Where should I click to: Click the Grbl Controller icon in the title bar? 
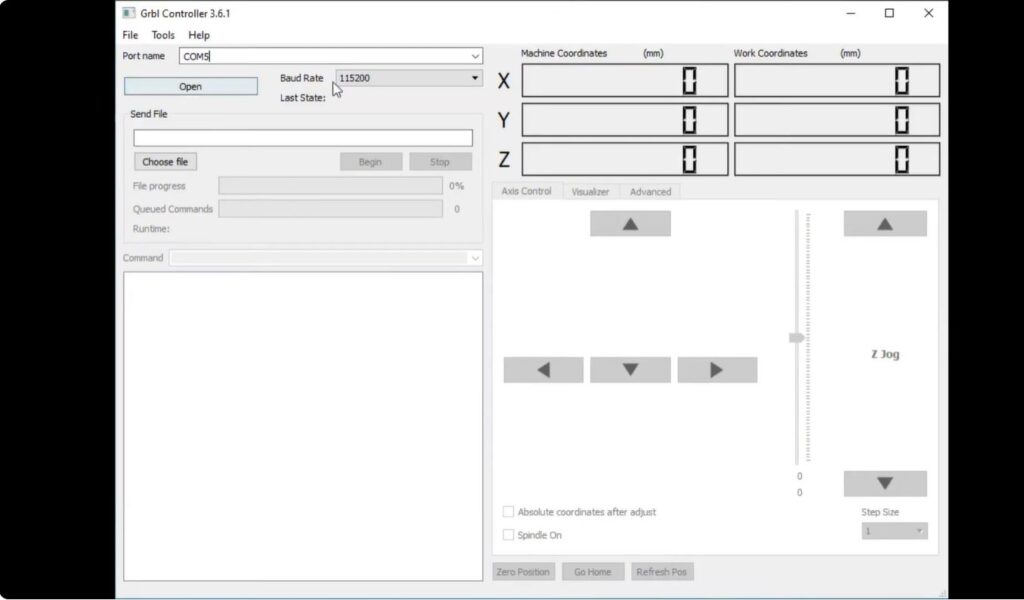coord(128,13)
